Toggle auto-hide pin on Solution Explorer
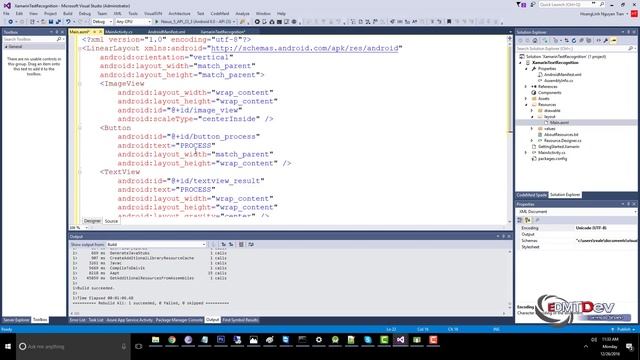This screenshot has width=640, height=360. coord(629,32)
